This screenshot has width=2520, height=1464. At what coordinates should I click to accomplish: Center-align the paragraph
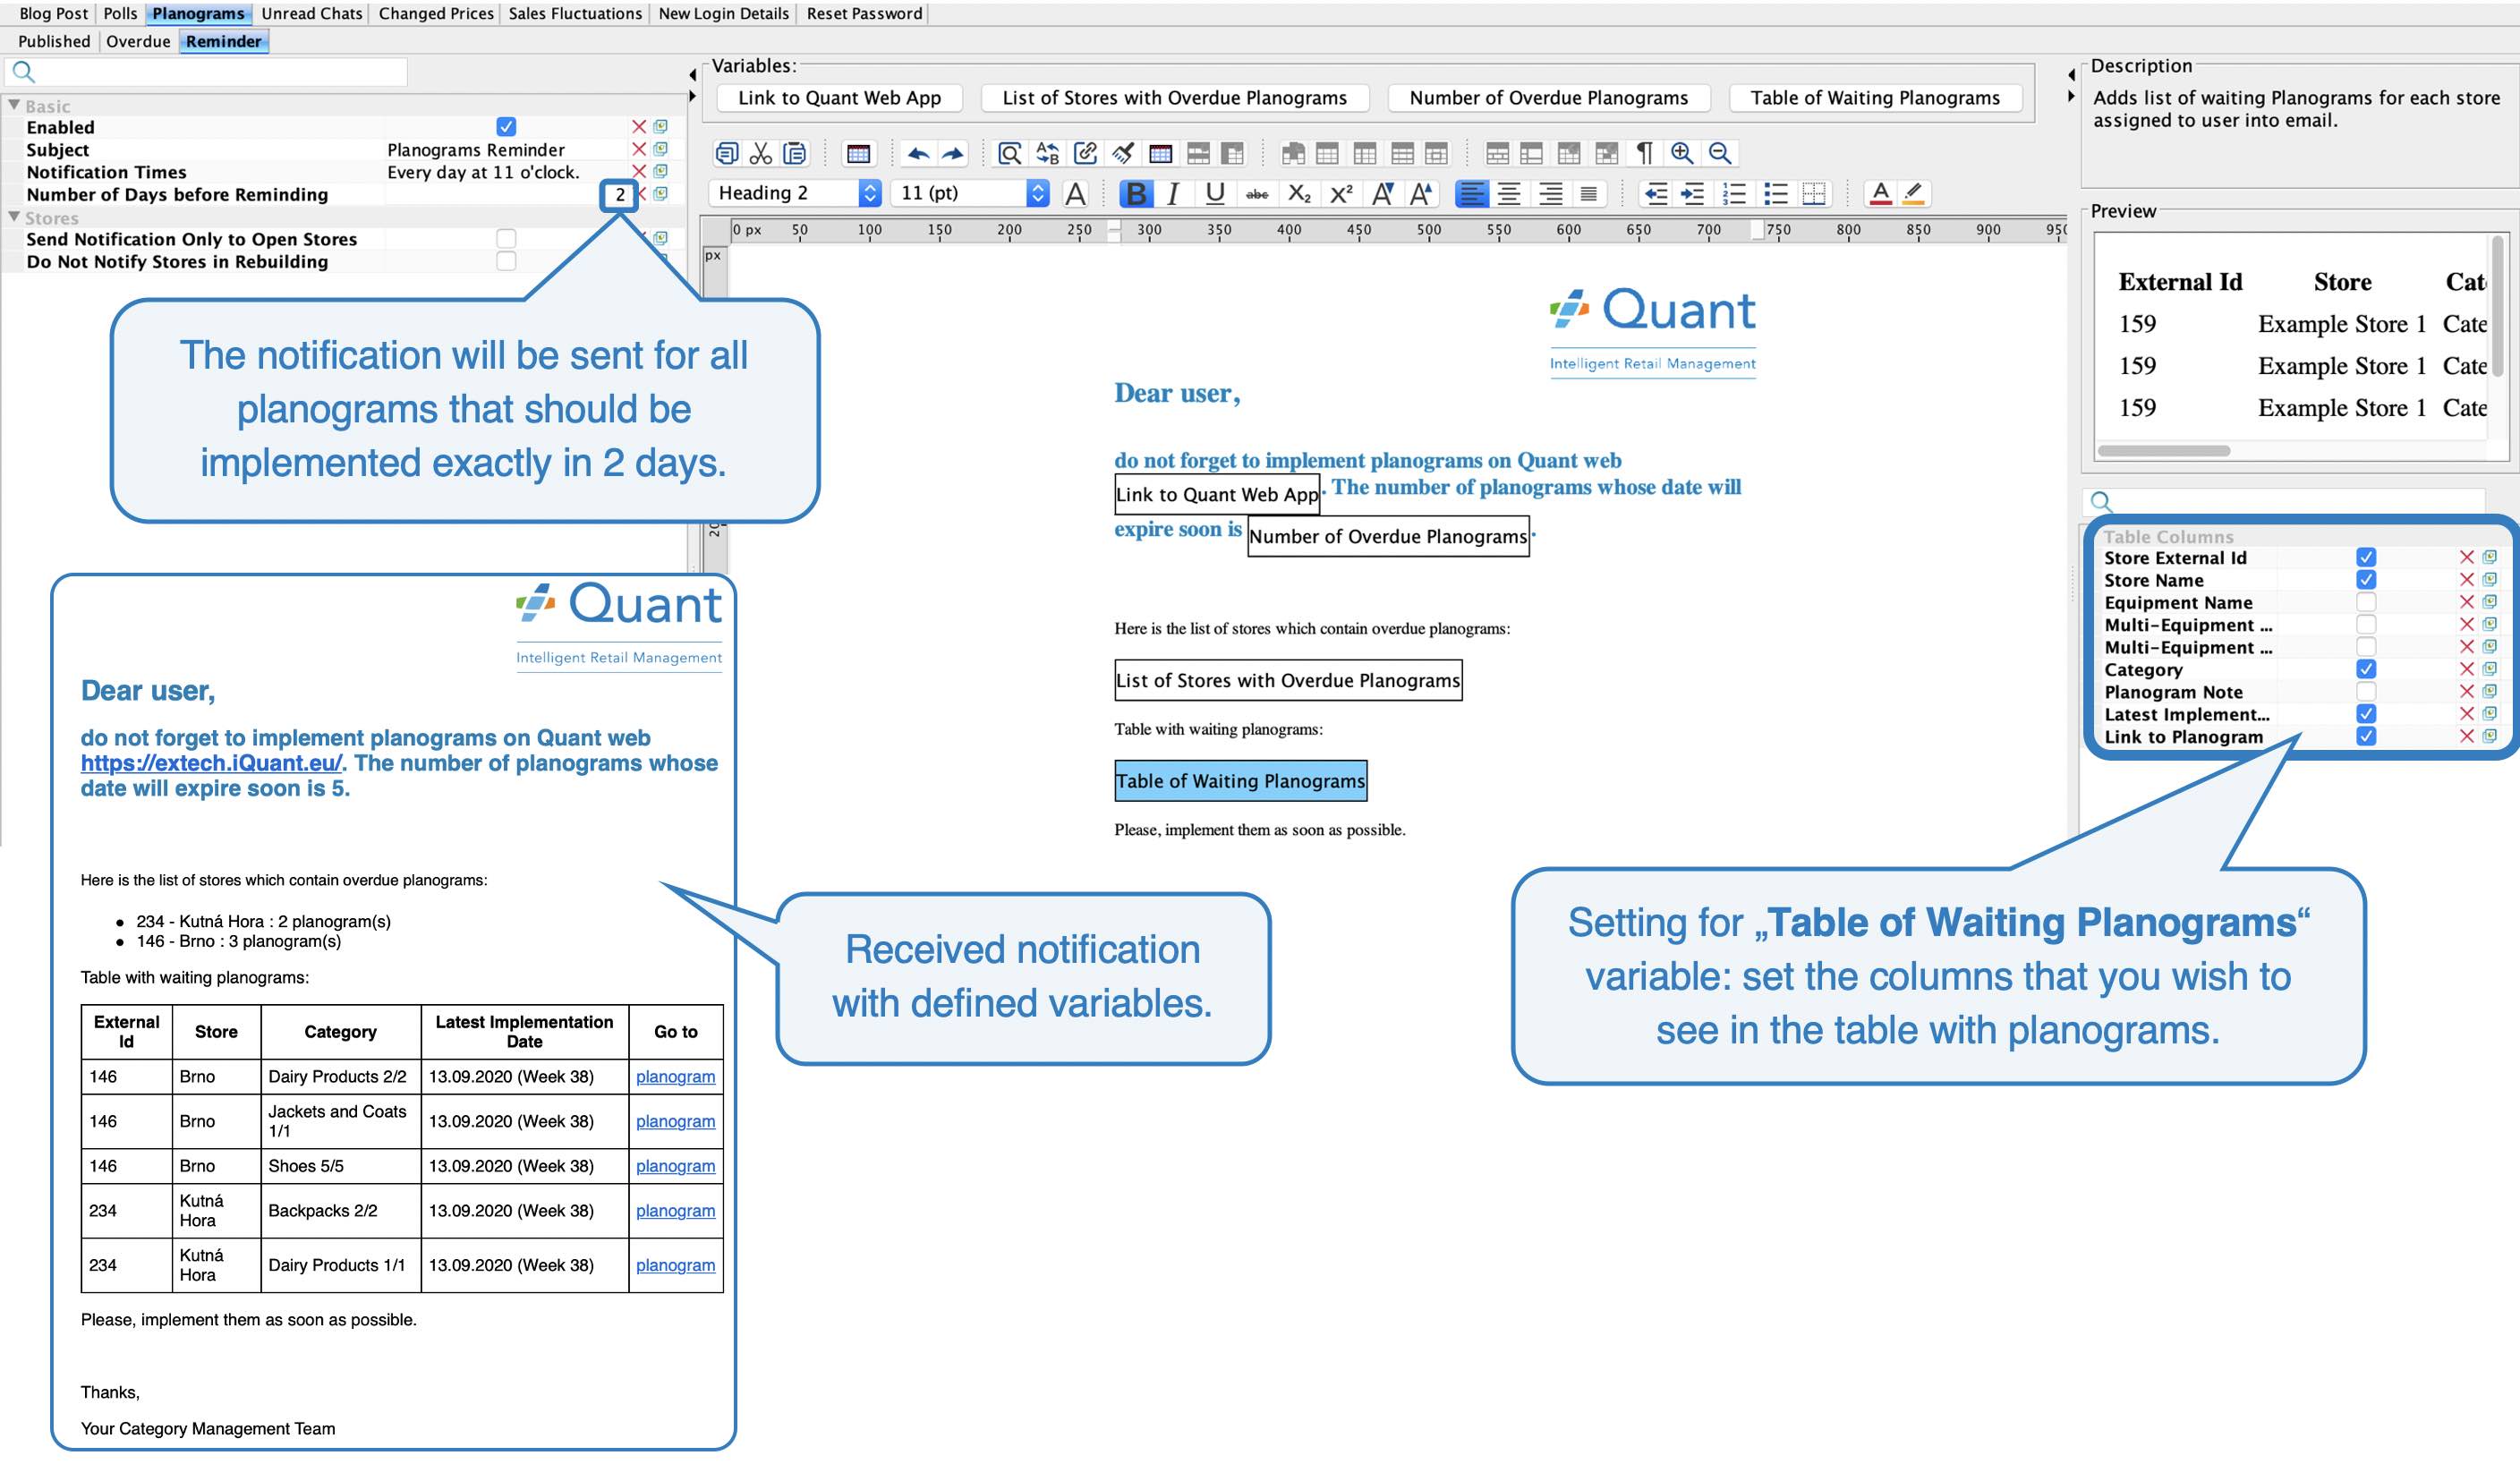click(x=1509, y=193)
